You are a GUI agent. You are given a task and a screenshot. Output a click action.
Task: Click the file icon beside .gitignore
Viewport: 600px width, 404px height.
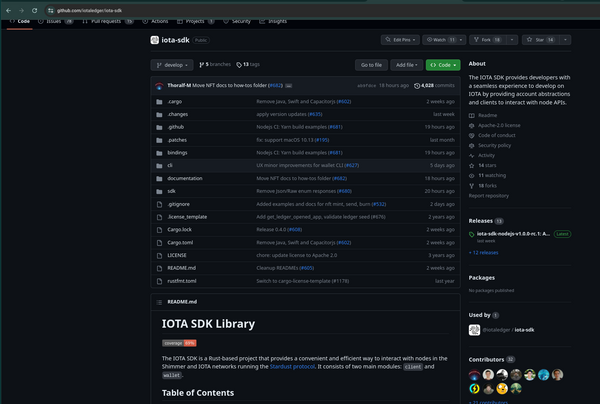pos(159,204)
